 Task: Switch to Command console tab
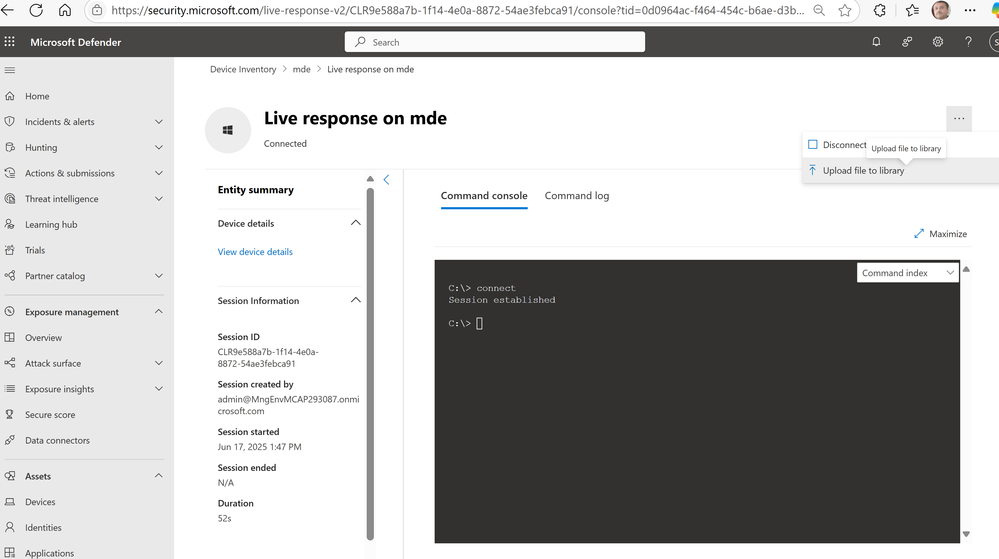(484, 196)
